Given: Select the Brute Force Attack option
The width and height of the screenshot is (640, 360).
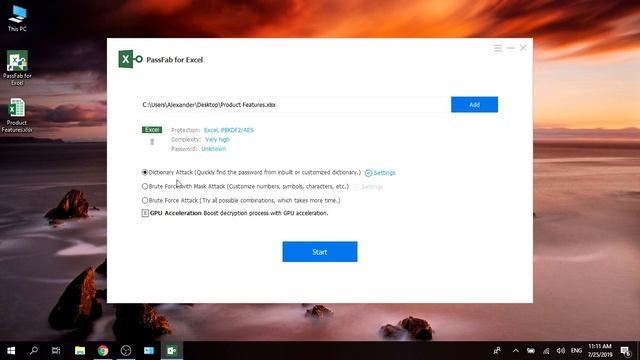Looking at the screenshot, I should click(x=144, y=200).
